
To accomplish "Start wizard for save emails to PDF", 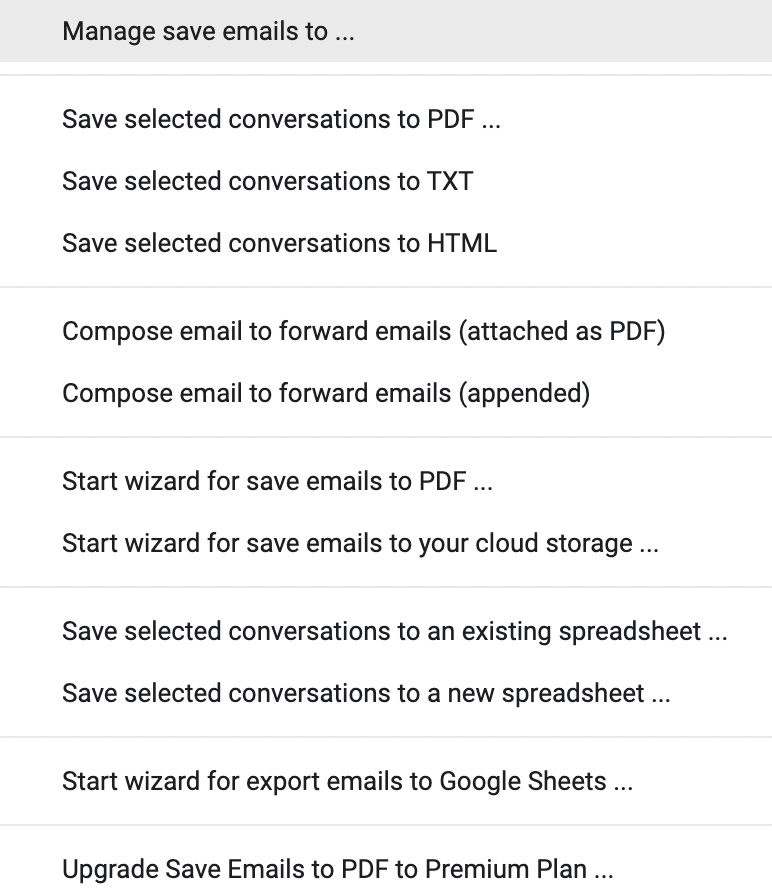I will [277, 481].
